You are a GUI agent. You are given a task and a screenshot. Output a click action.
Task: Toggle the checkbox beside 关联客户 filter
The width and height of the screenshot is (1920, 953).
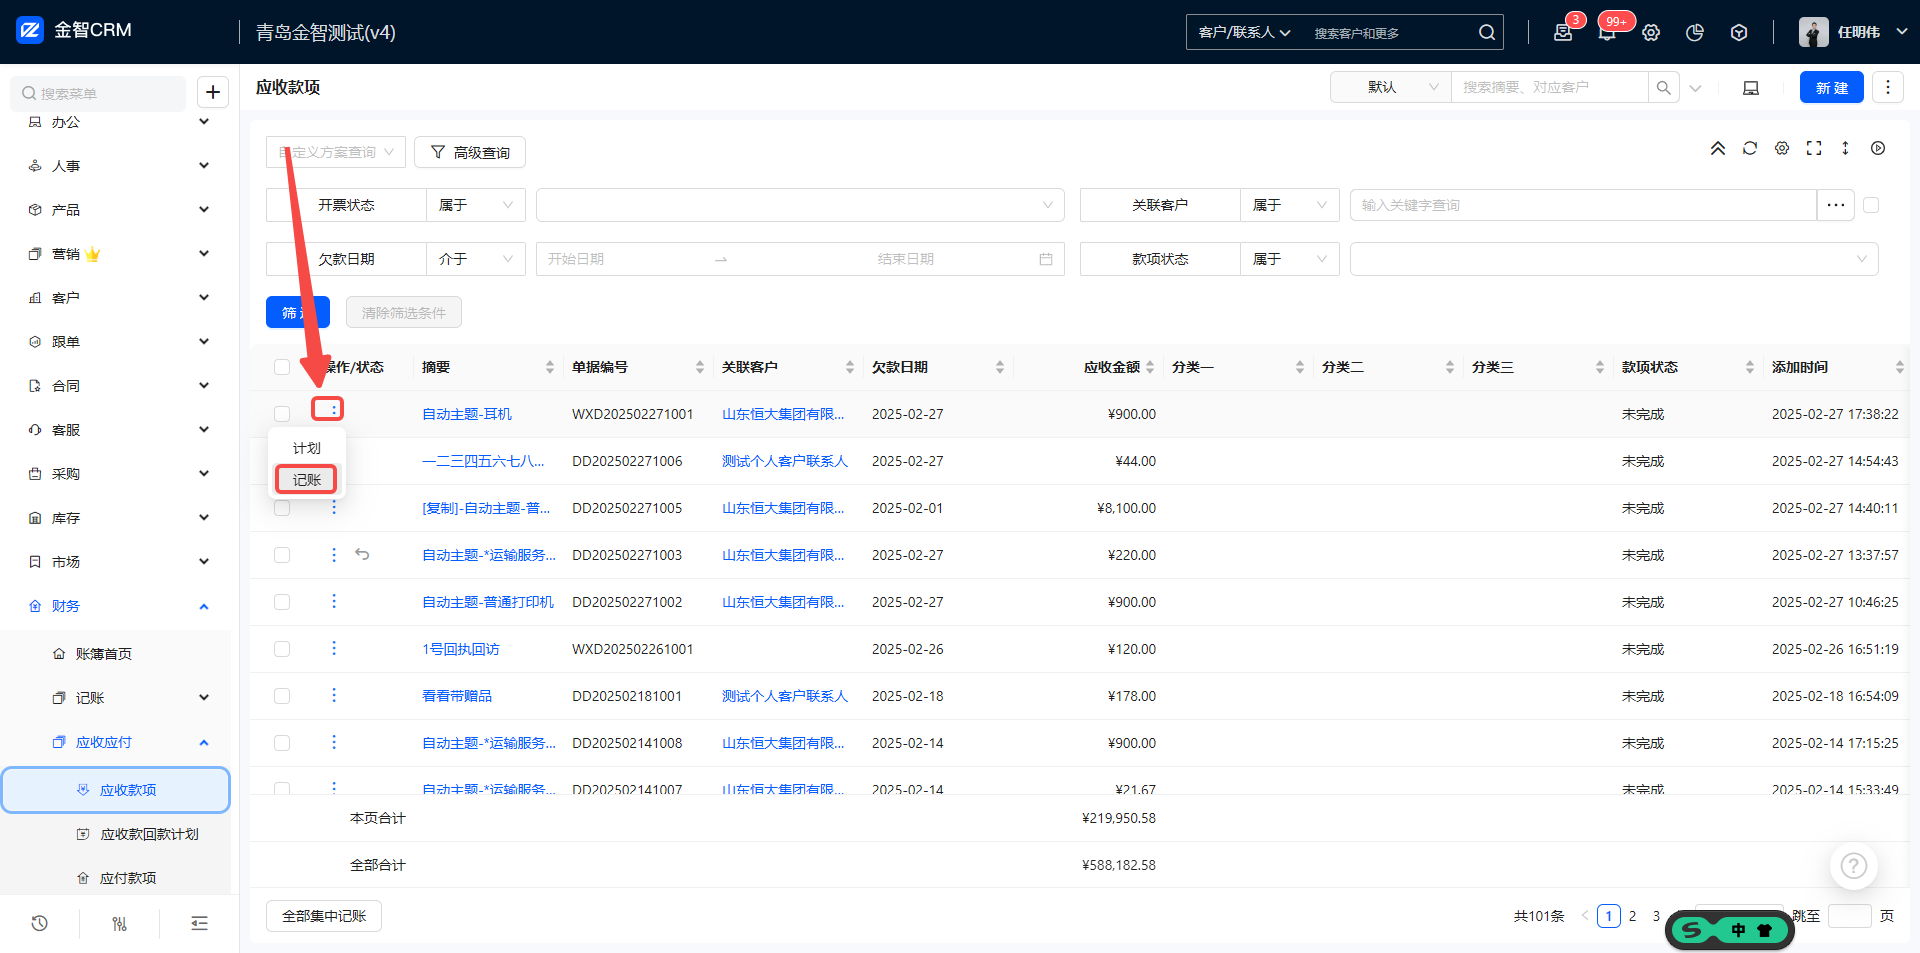point(1871,205)
